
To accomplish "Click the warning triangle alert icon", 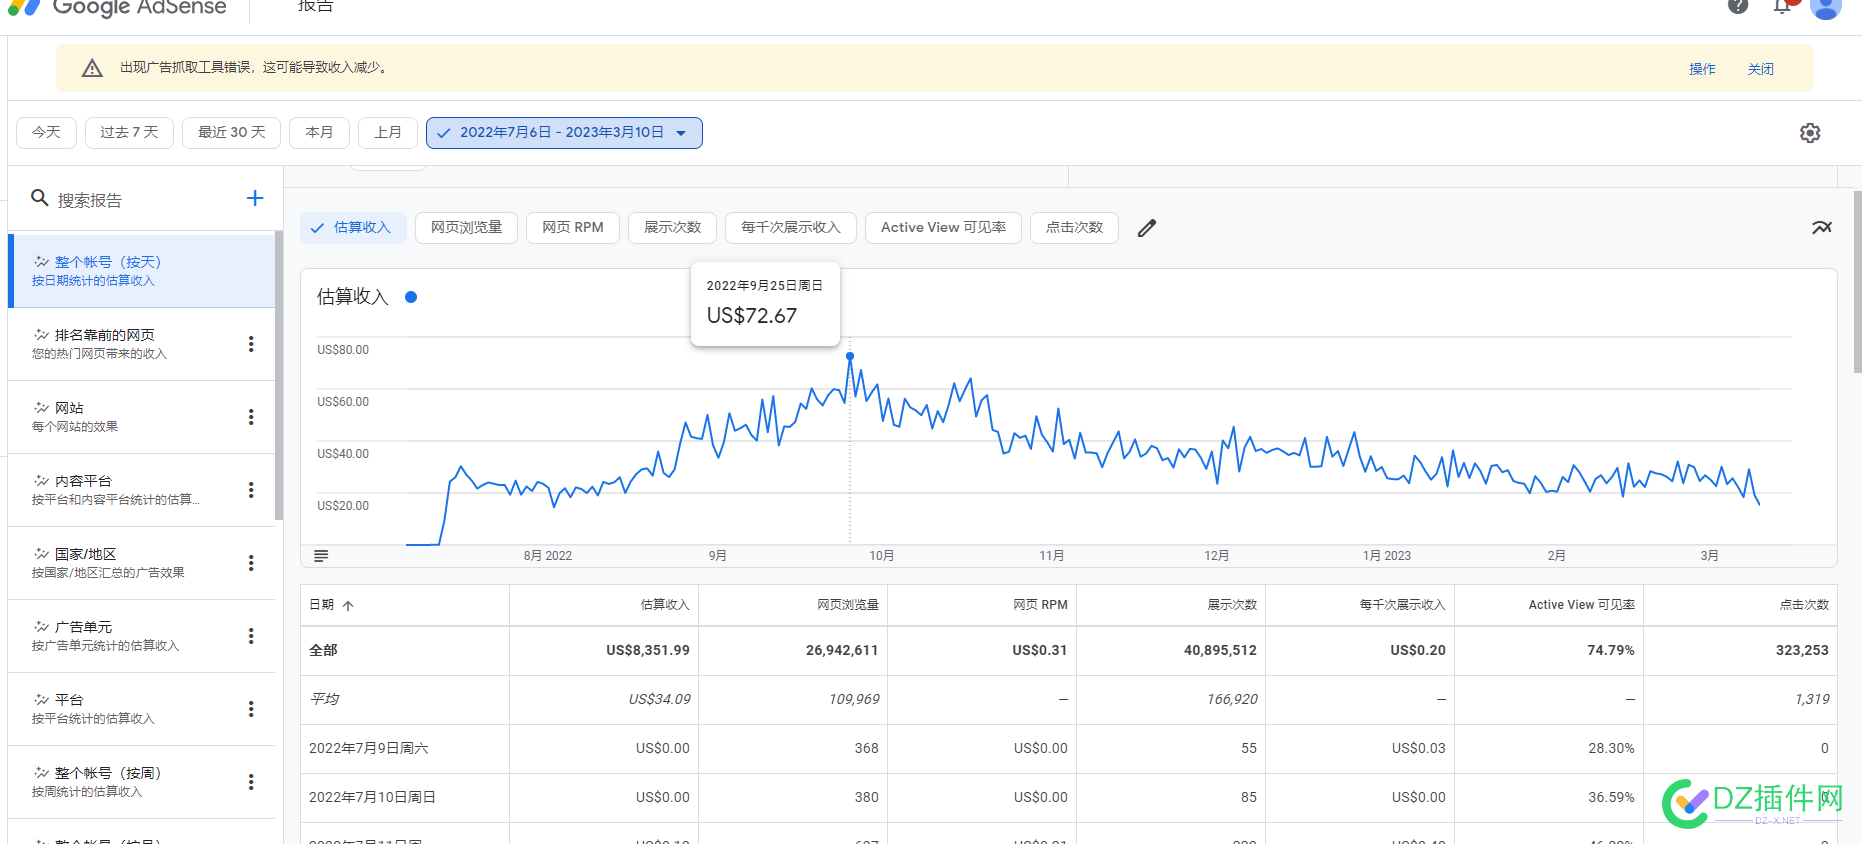I will (92, 68).
